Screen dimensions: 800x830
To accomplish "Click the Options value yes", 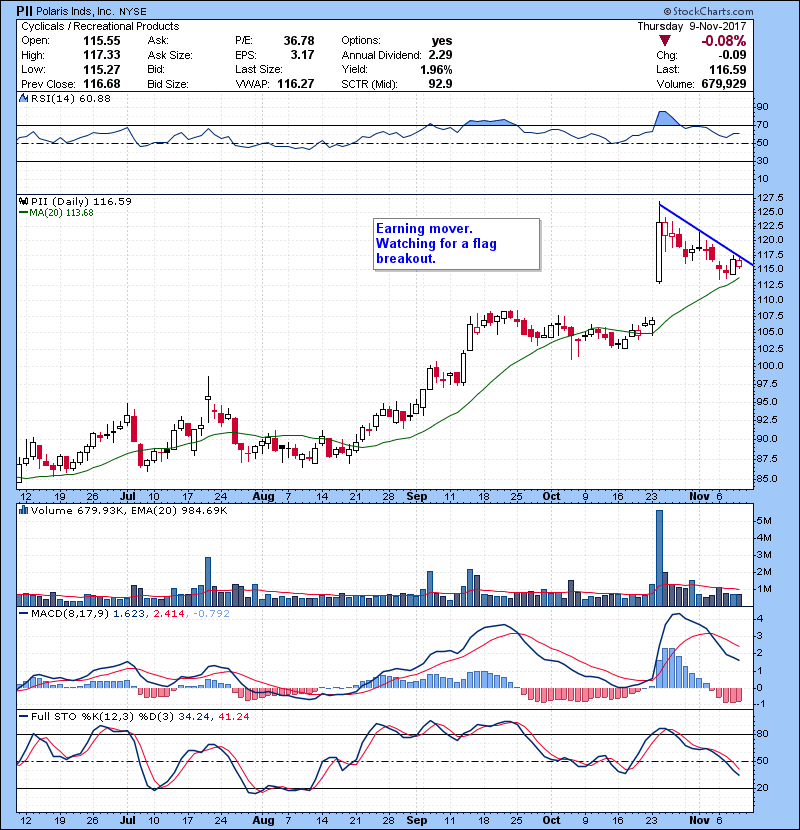I will click(x=442, y=41).
